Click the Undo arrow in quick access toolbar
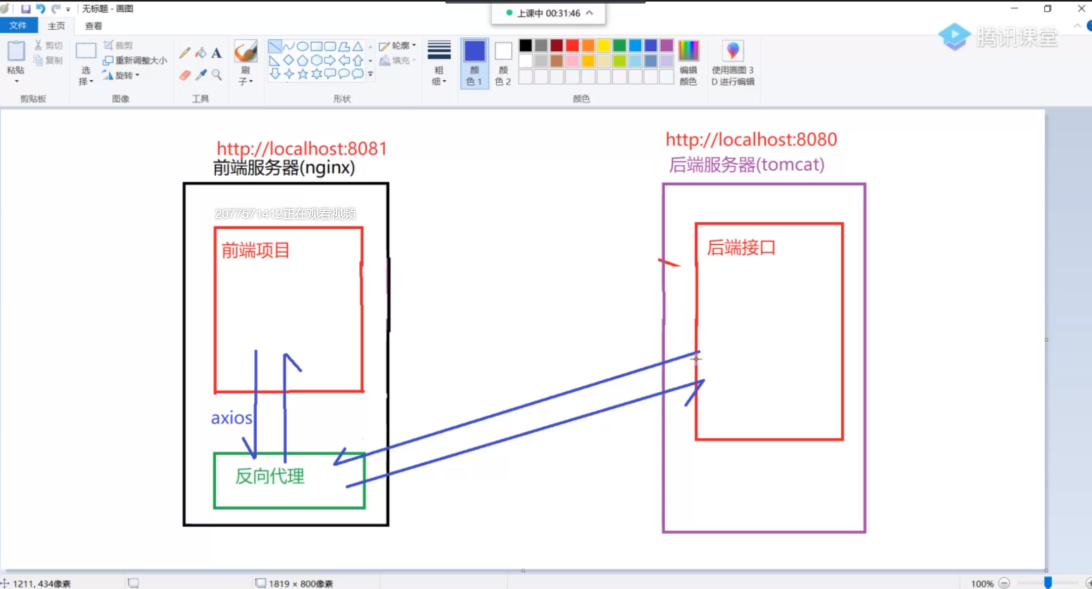The width and height of the screenshot is (1092, 589). pos(41,8)
